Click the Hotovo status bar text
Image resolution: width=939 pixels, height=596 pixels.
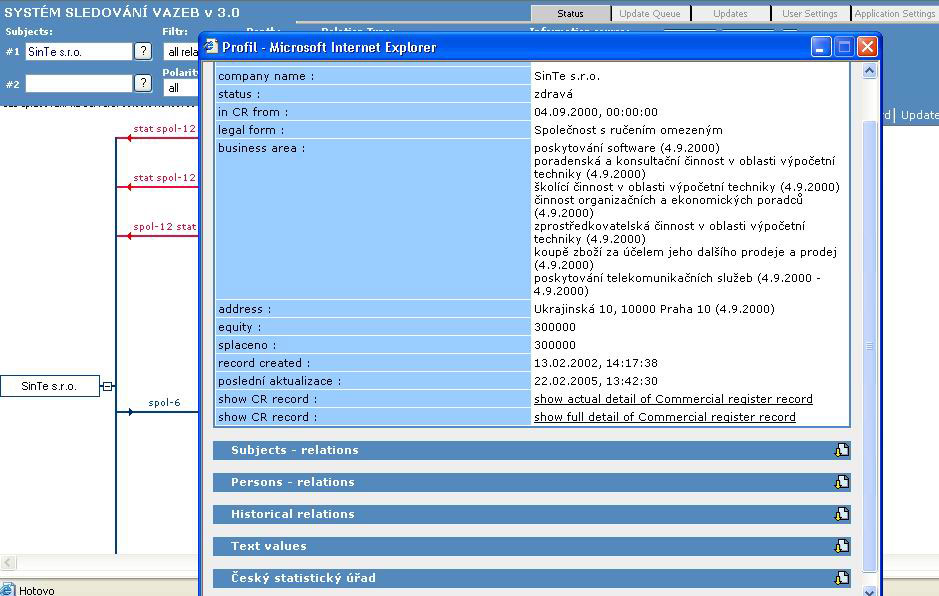(37, 591)
